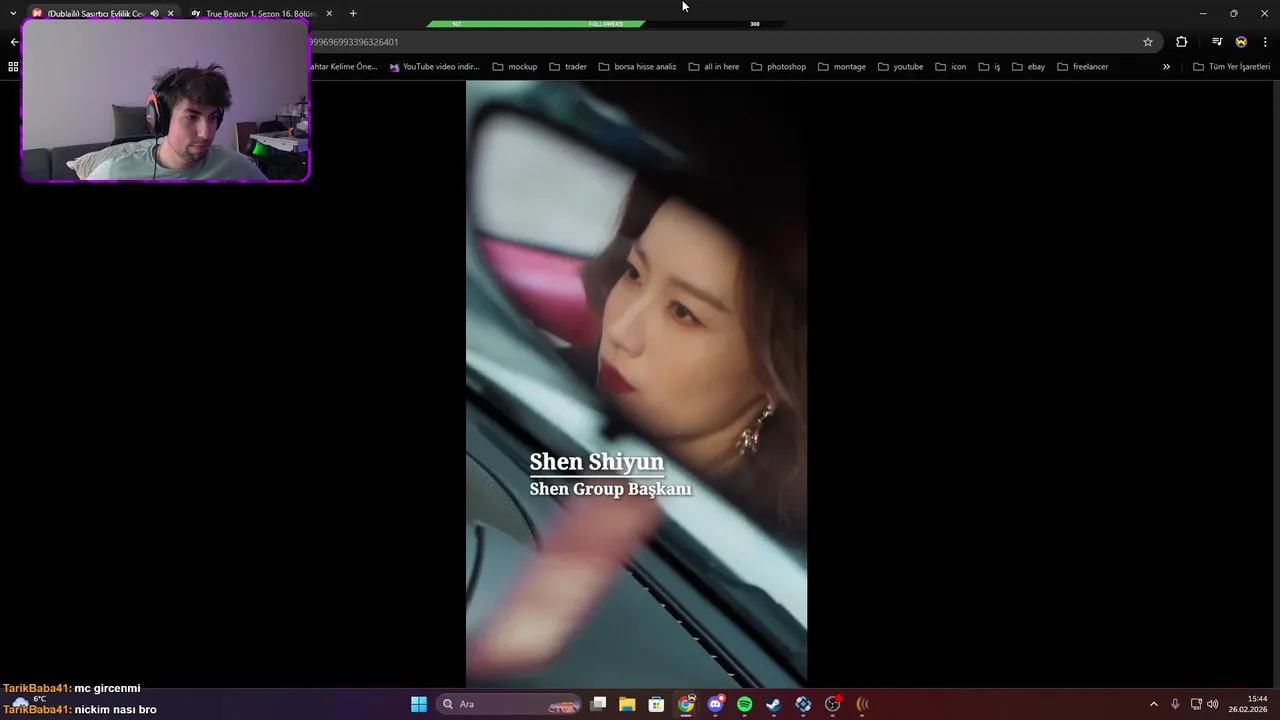Click the Shen Shiyun caption text

tap(596, 462)
